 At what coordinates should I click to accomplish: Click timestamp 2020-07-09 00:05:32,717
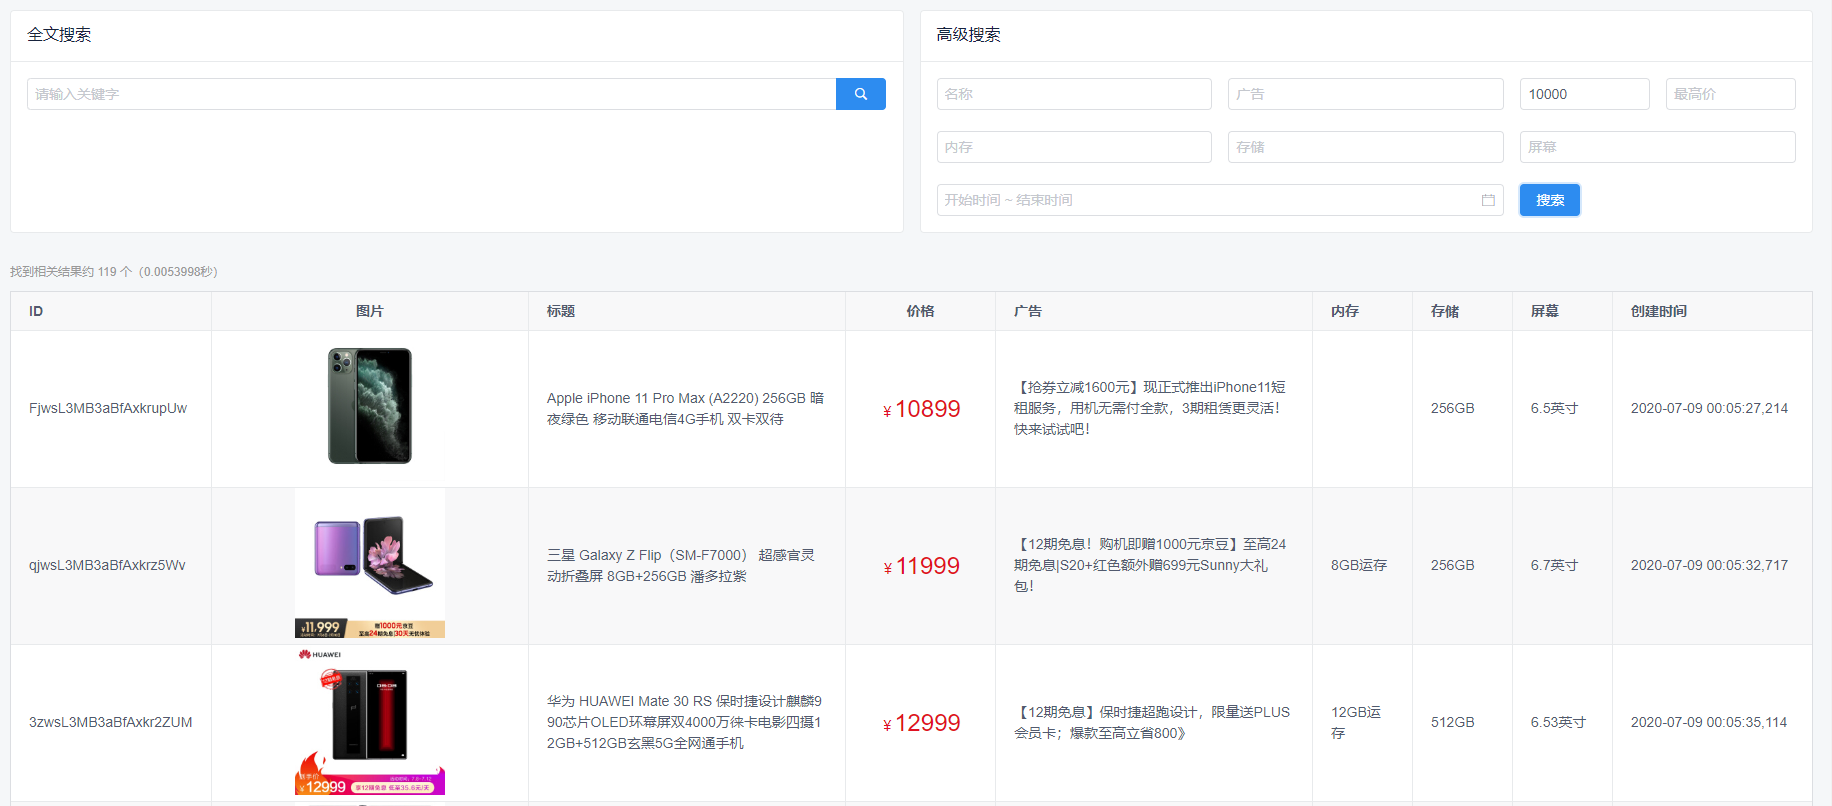(x=1709, y=565)
